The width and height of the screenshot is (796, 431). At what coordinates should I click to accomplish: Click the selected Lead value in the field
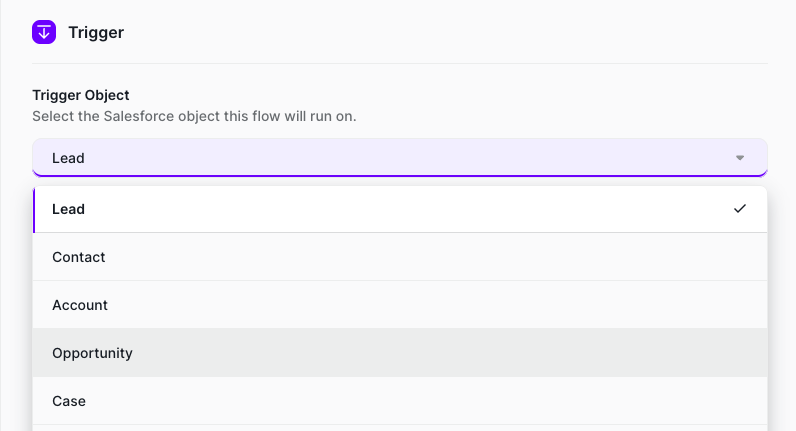(x=69, y=158)
